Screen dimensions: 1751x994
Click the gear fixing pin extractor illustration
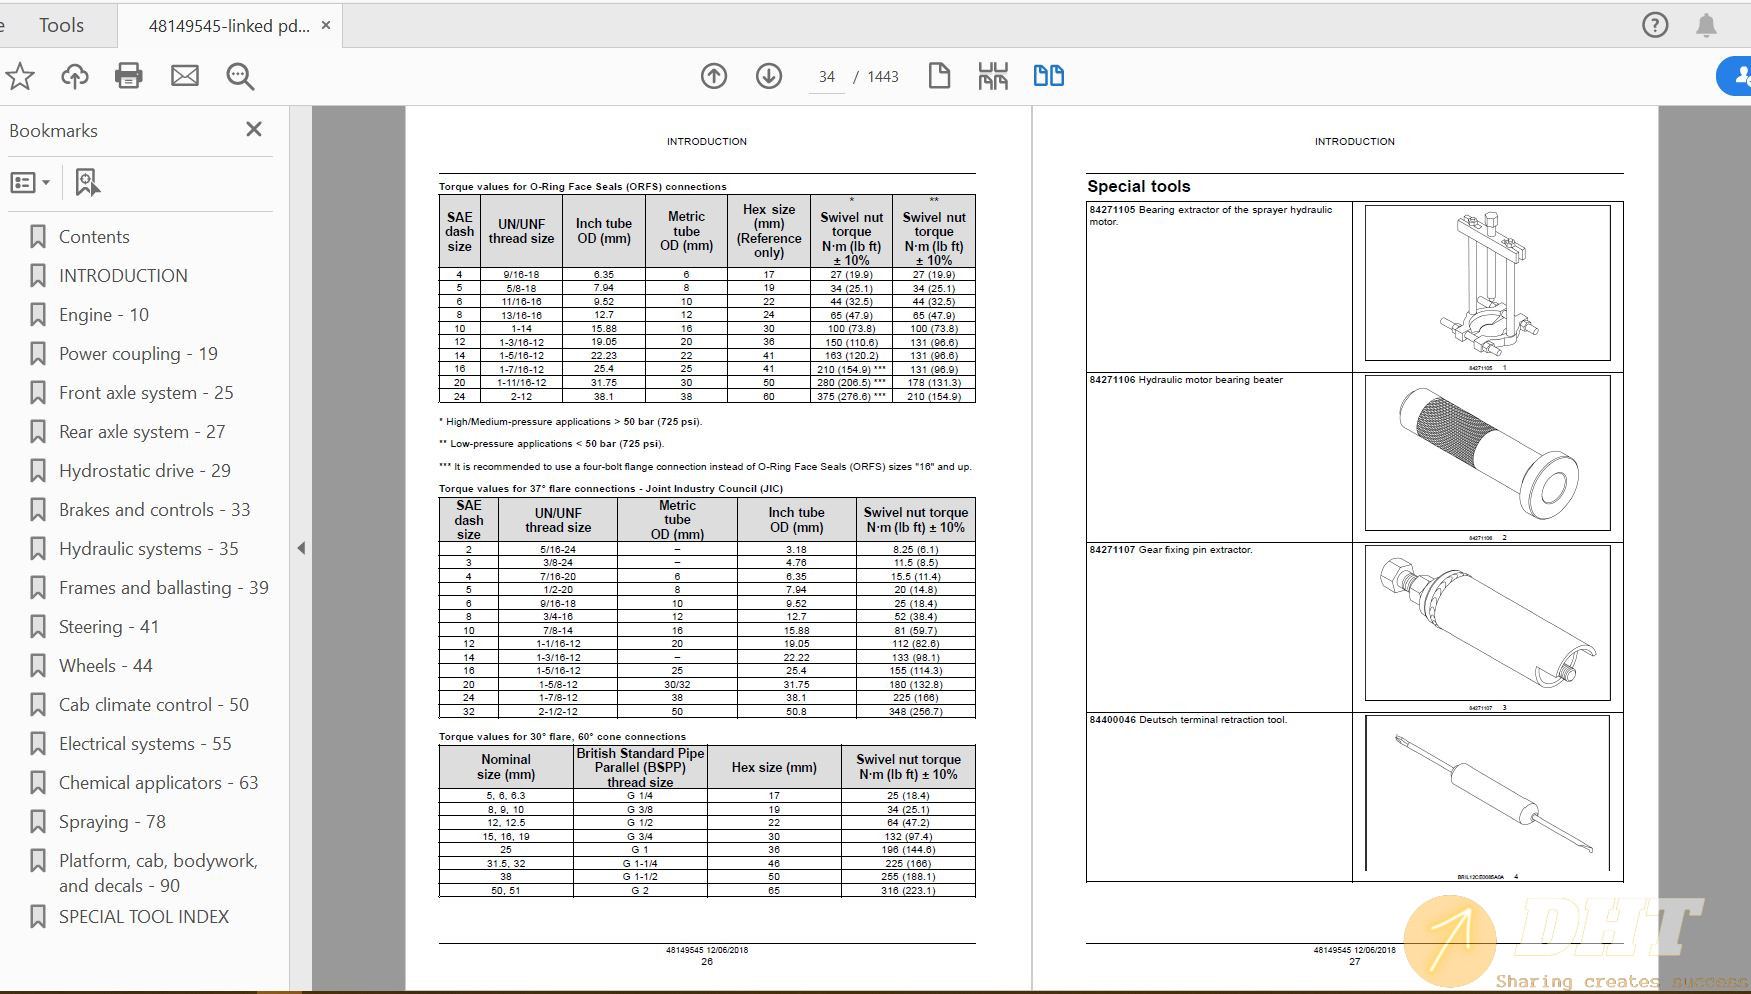coord(1487,623)
